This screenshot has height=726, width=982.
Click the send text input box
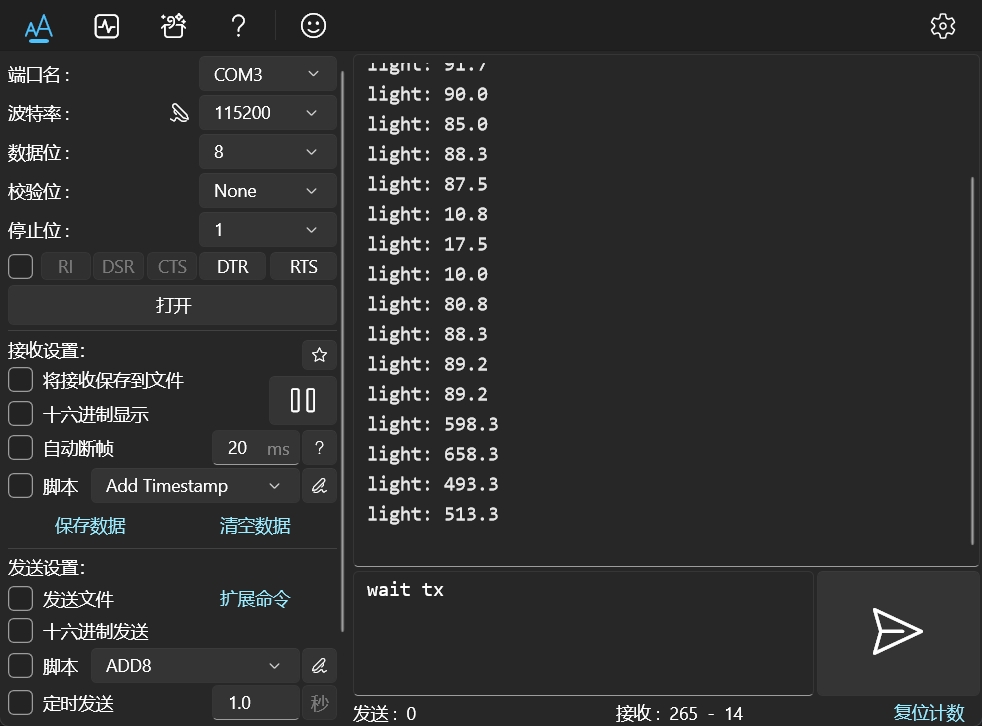[x=582, y=632]
